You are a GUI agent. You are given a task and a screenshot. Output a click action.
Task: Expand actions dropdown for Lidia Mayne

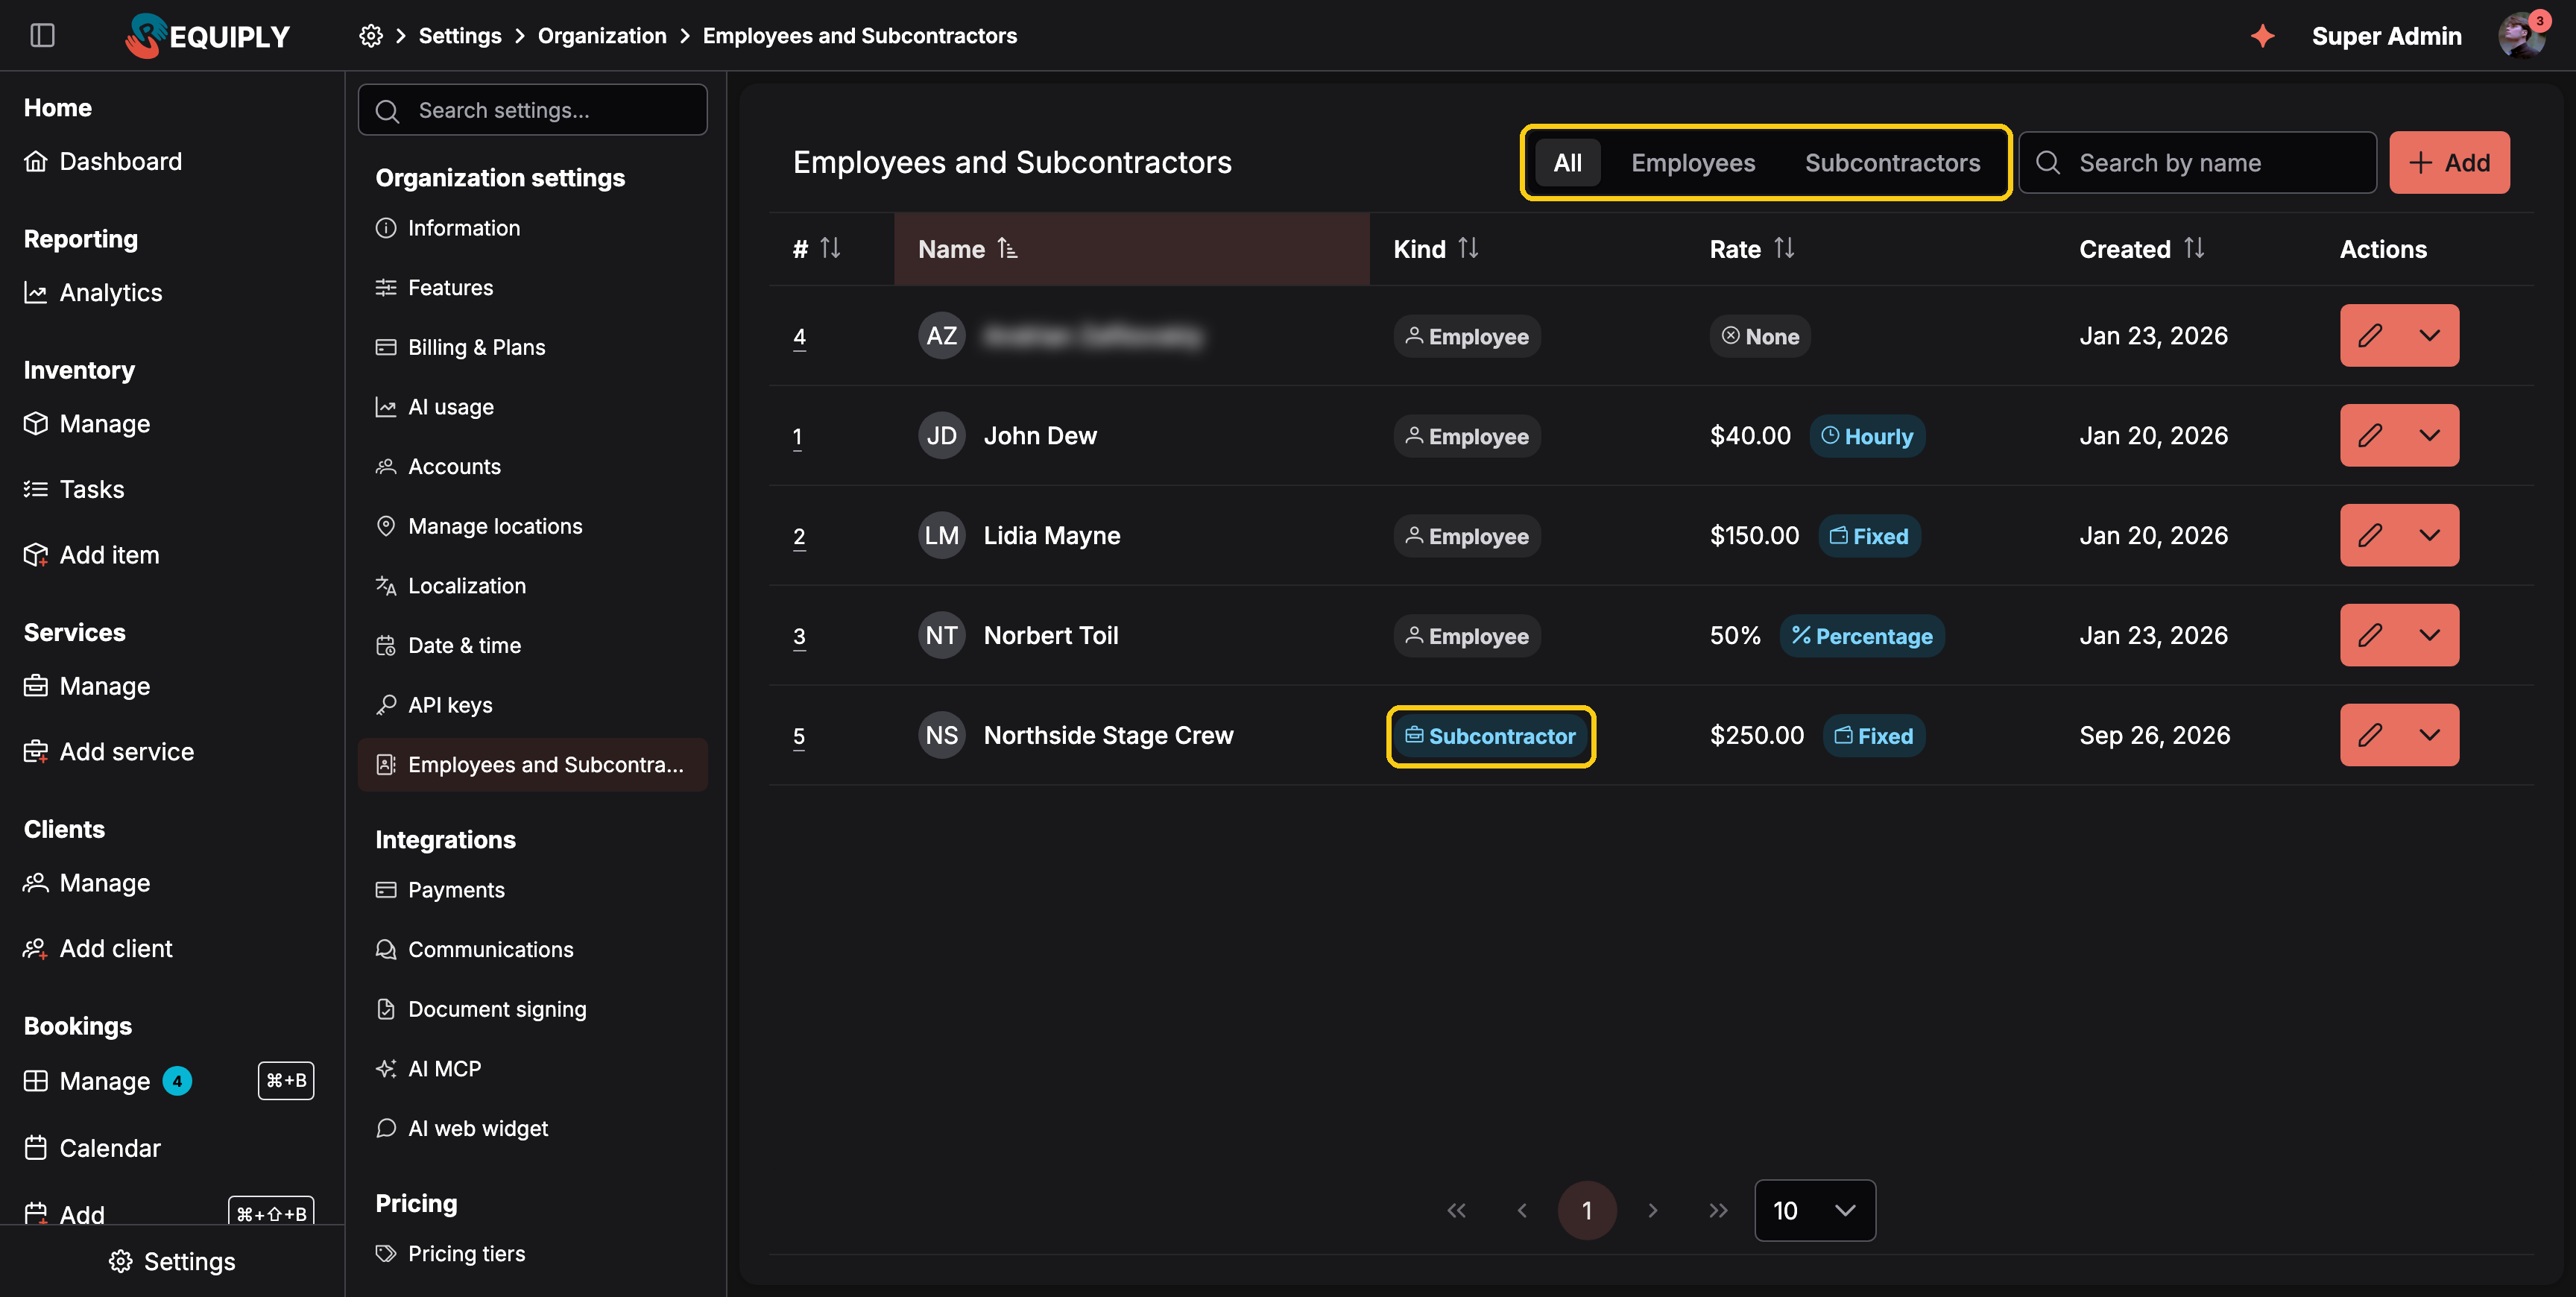tap(2430, 535)
